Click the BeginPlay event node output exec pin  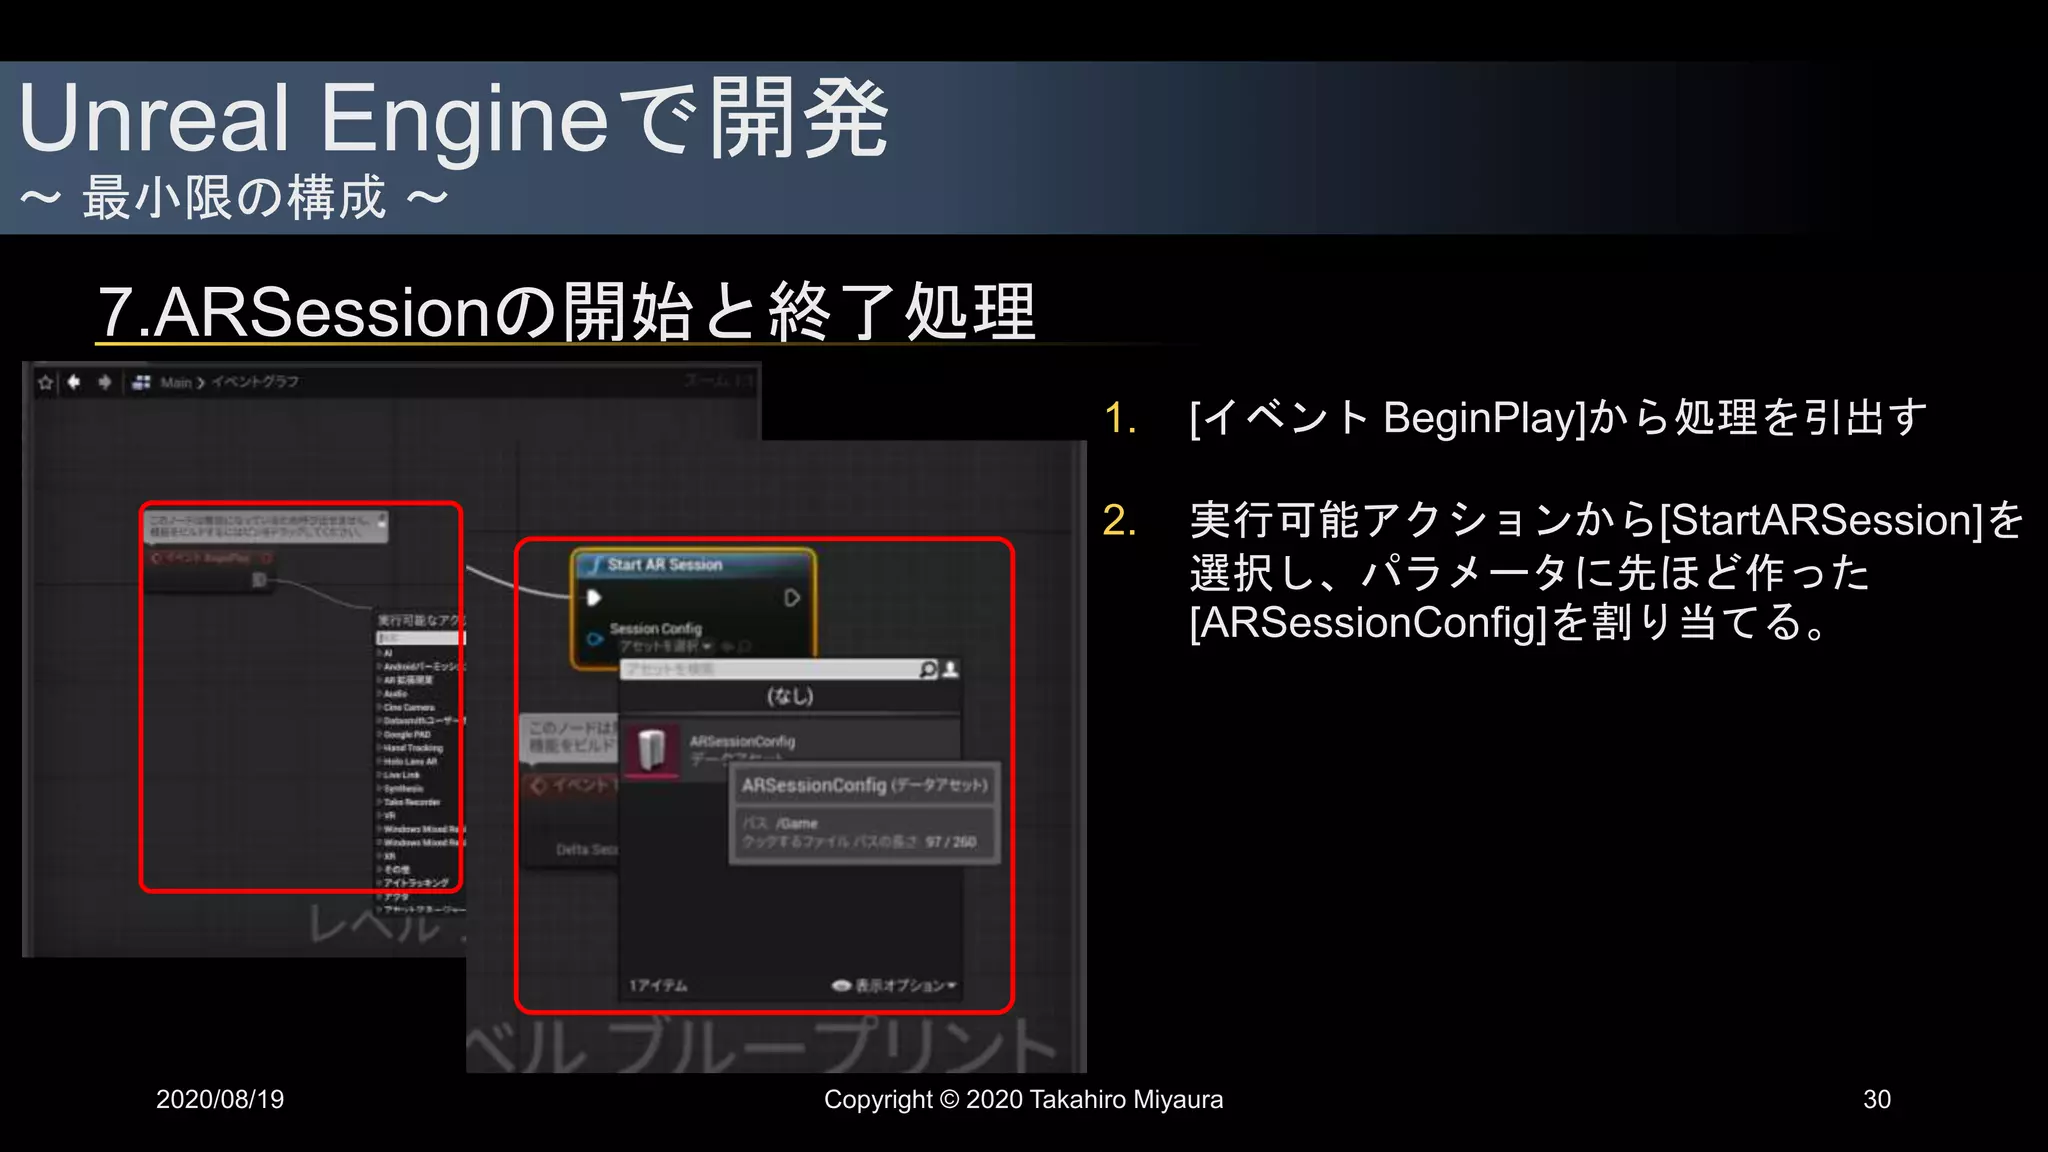(x=260, y=580)
